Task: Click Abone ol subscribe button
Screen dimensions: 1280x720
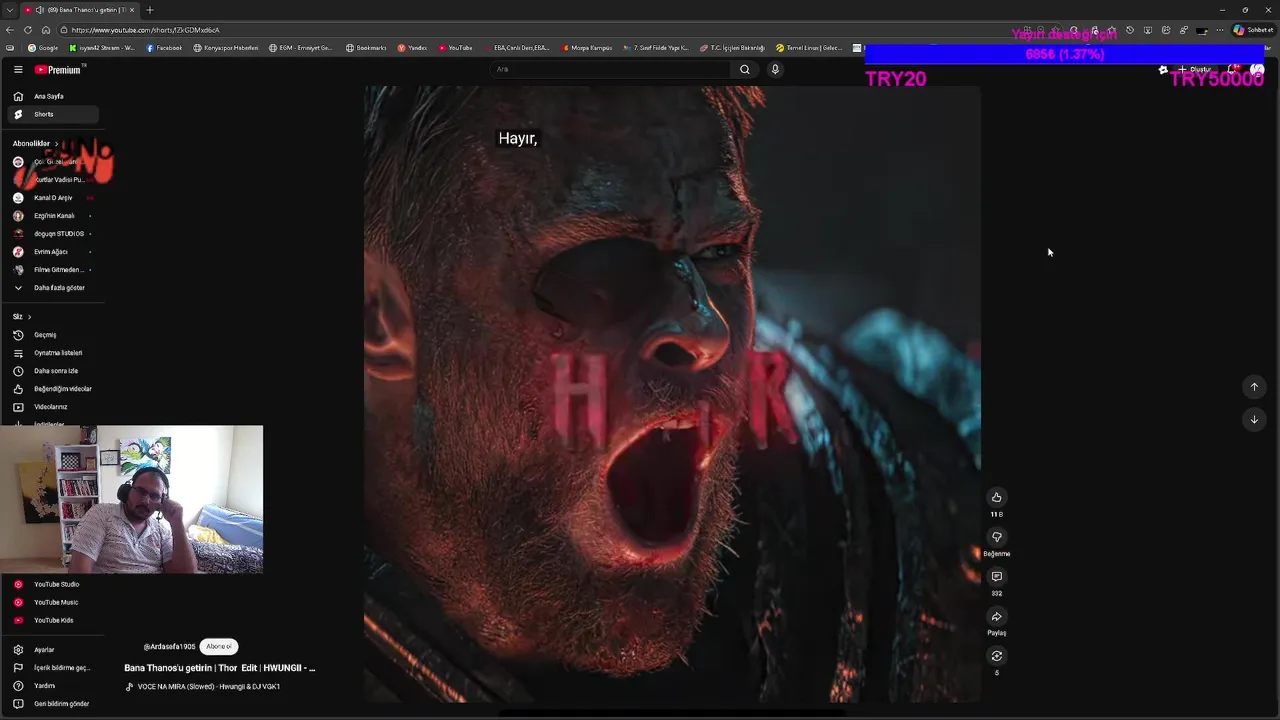Action: [219, 647]
